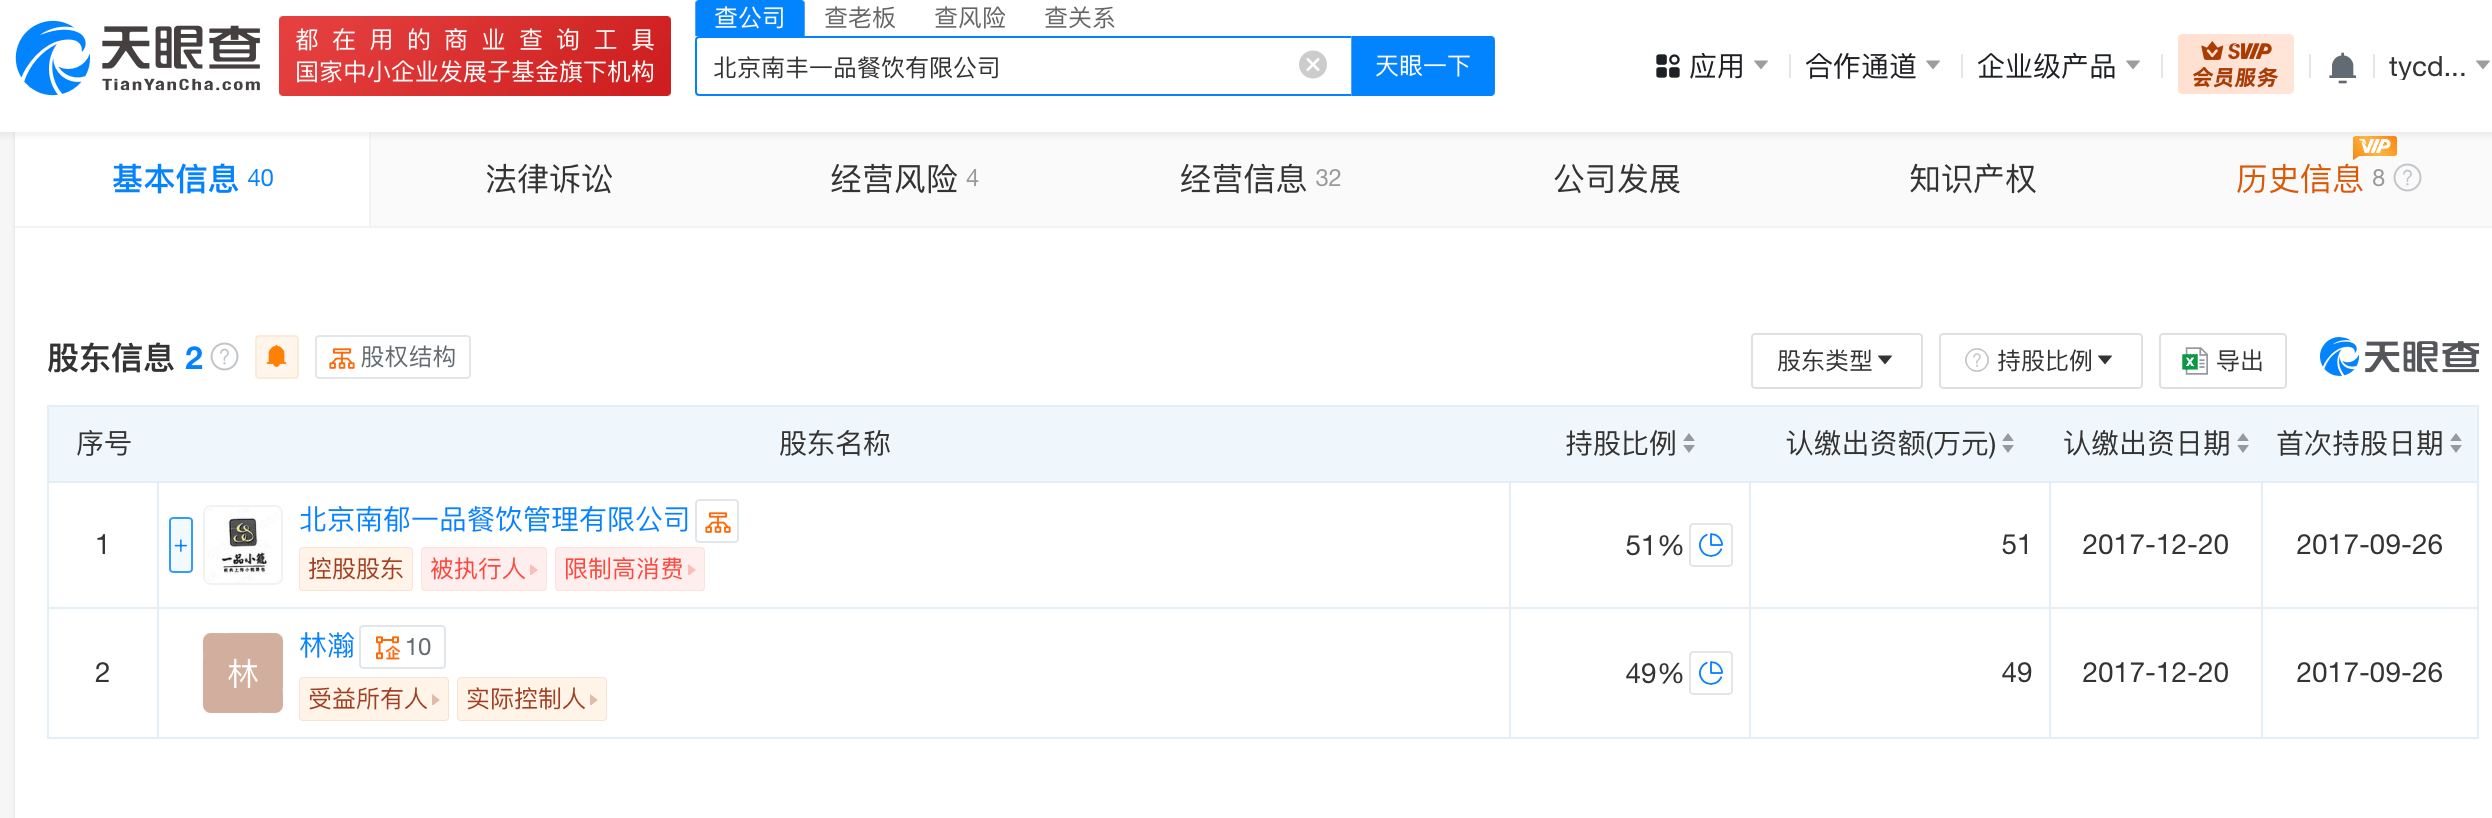Click the orange shareholder alert bell
This screenshot has height=818, width=2492.
[x=277, y=357]
